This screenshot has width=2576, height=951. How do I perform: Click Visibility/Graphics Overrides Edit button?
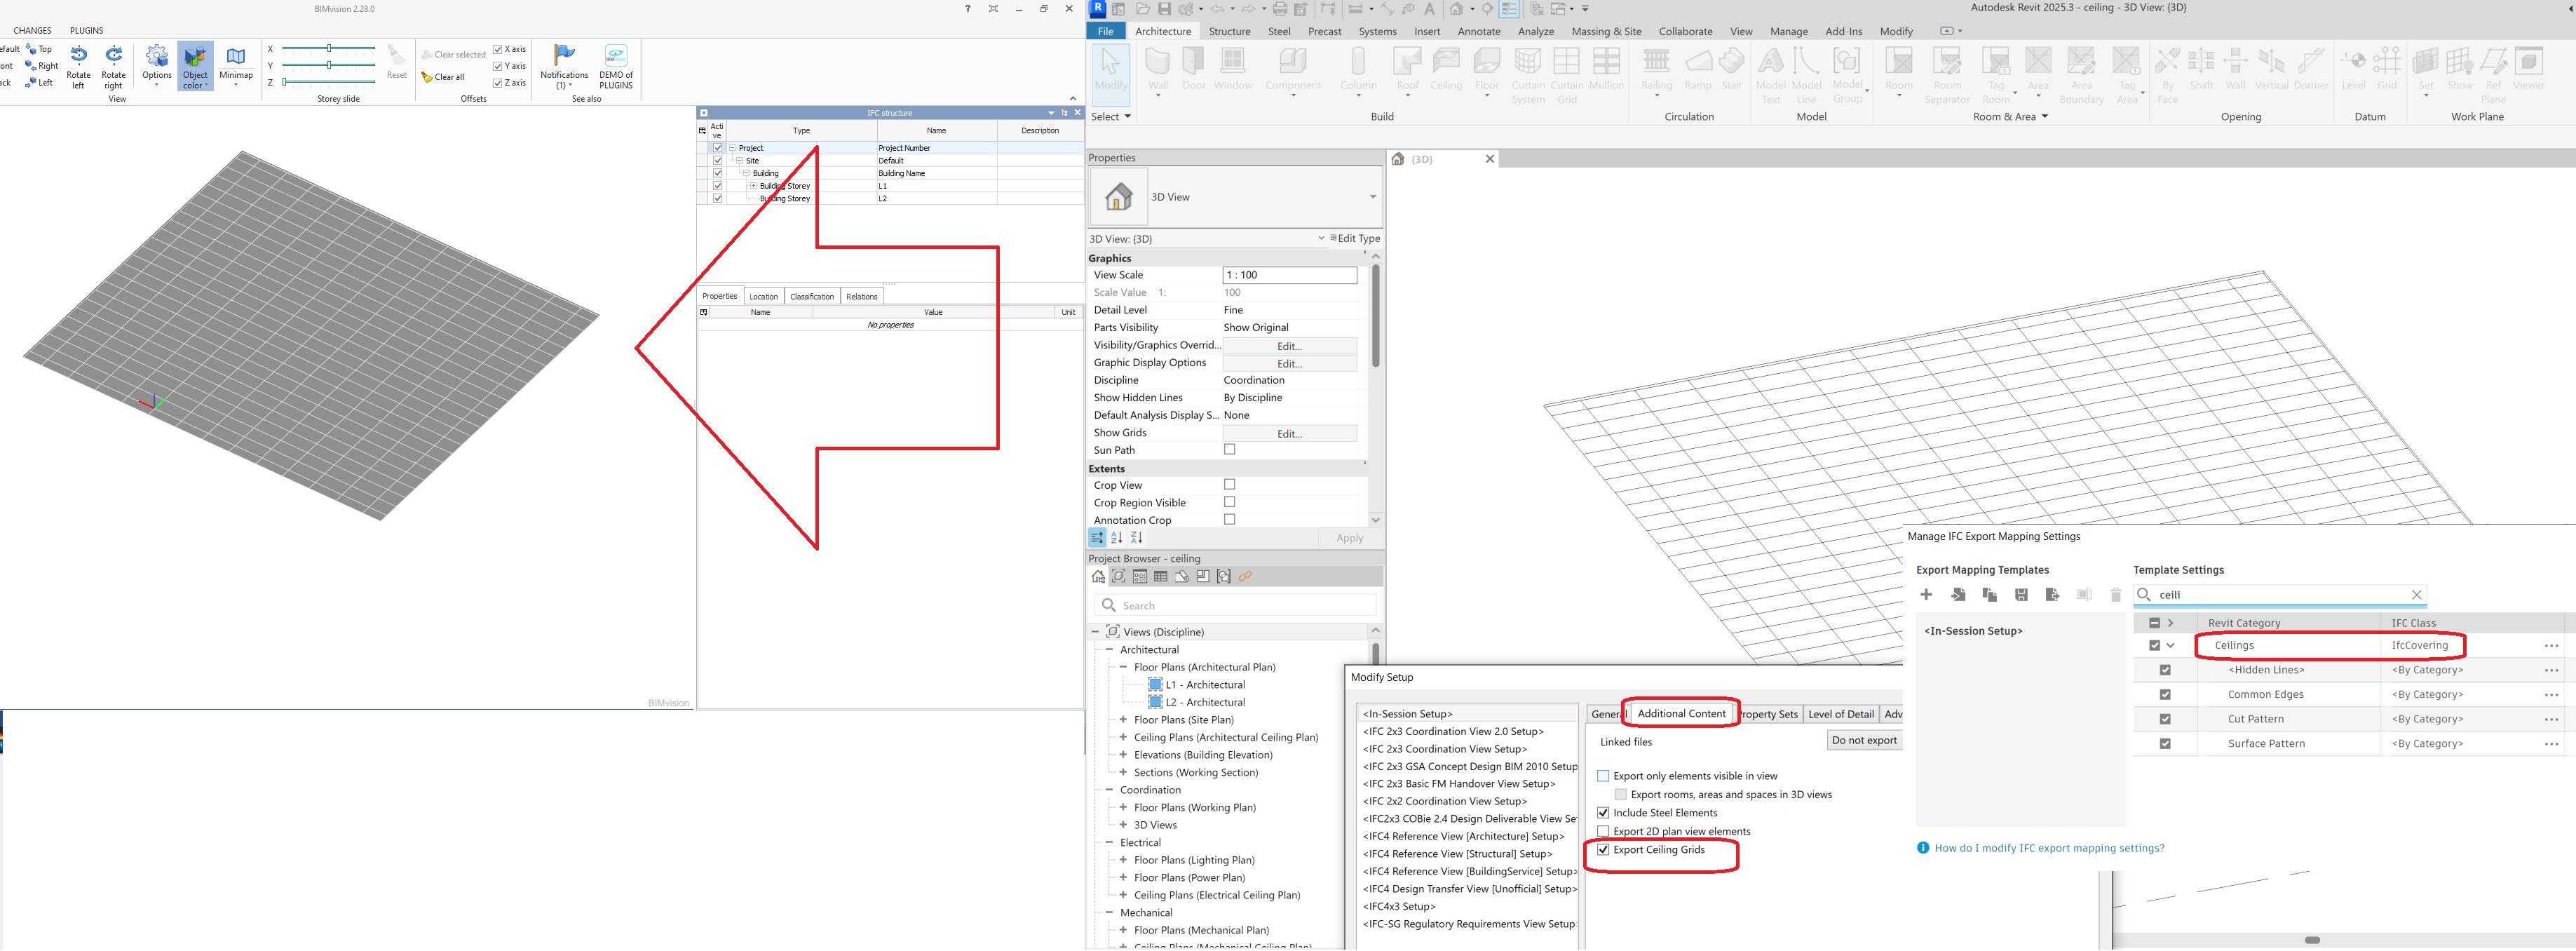[x=1289, y=346]
